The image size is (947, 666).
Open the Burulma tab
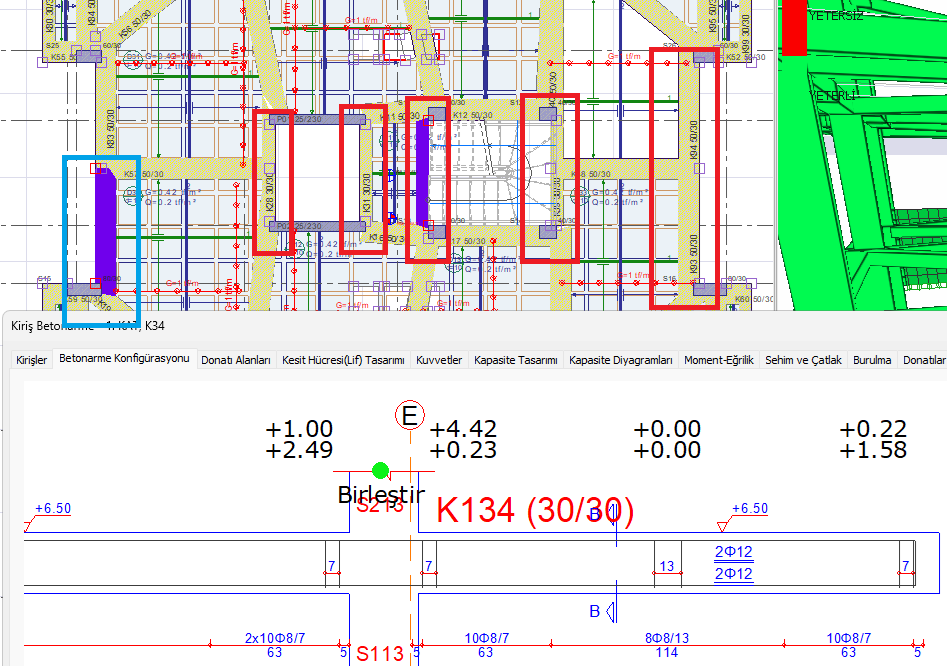(x=872, y=360)
